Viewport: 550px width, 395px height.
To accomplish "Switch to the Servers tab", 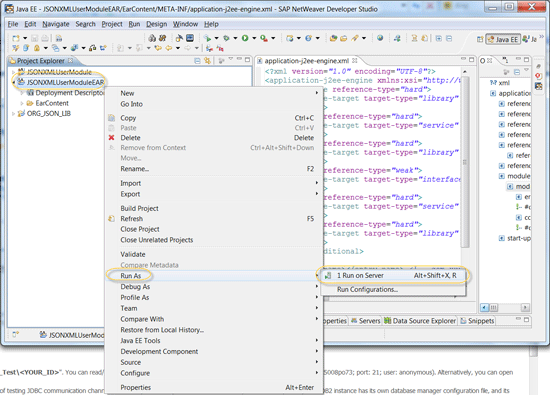I will (365, 321).
